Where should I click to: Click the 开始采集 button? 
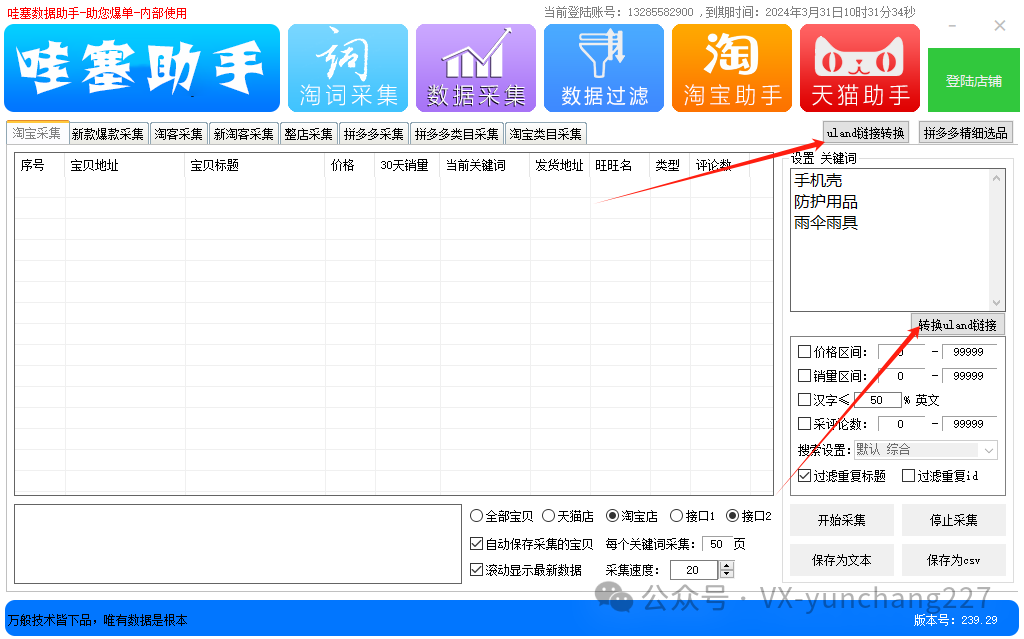click(841, 519)
